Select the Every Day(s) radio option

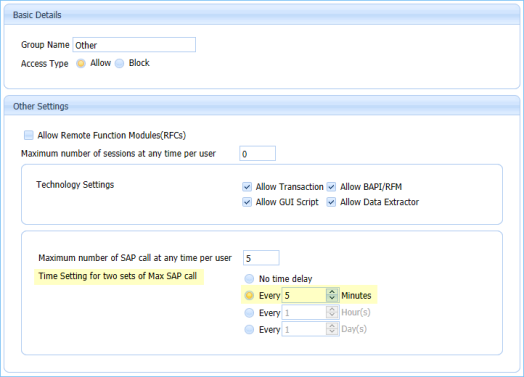tap(249, 330)
